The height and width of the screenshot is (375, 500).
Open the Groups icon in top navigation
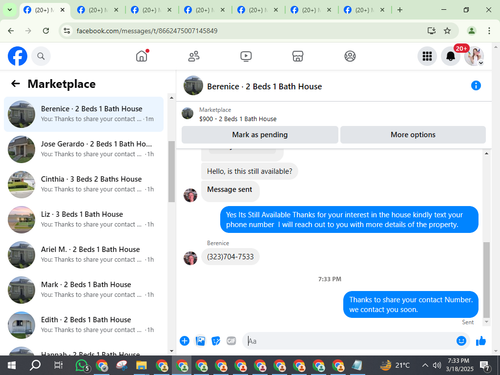click(350, 56)
